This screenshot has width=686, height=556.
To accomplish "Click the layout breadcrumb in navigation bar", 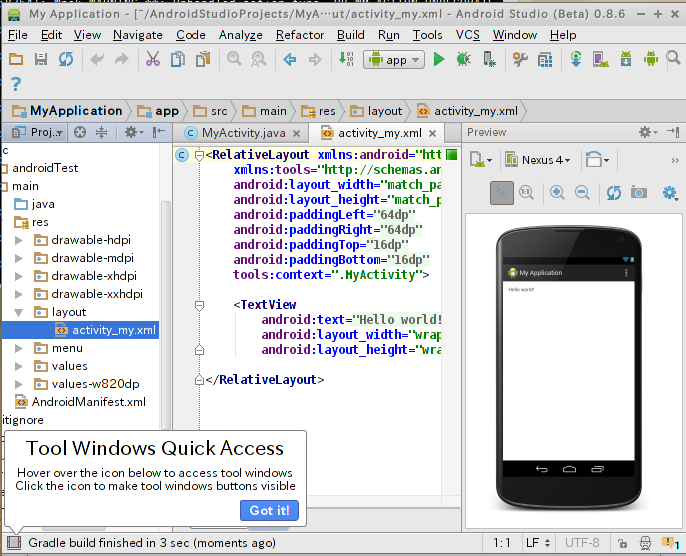I will 378,111.
